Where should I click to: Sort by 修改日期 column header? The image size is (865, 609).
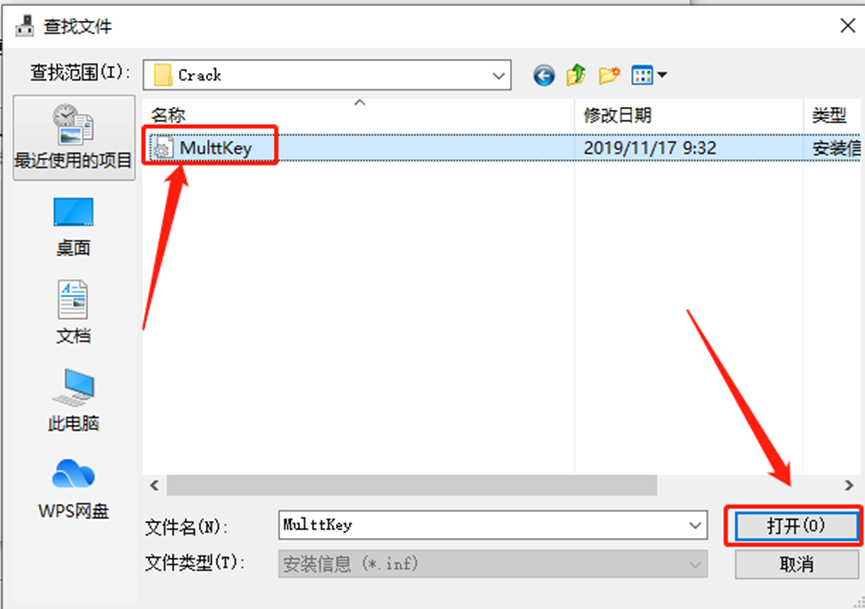pos(617,115)
